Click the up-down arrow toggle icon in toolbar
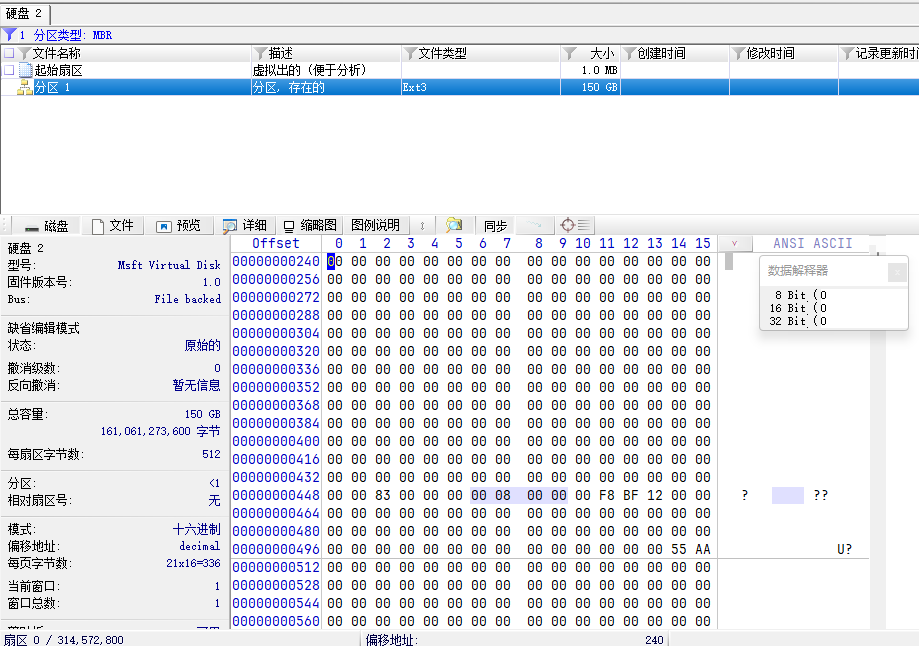 coord(422,226)
